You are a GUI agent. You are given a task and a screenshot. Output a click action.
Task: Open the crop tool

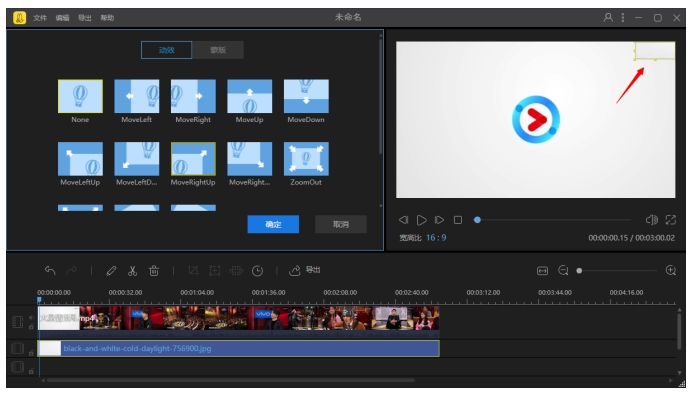[x=193, y=271]
